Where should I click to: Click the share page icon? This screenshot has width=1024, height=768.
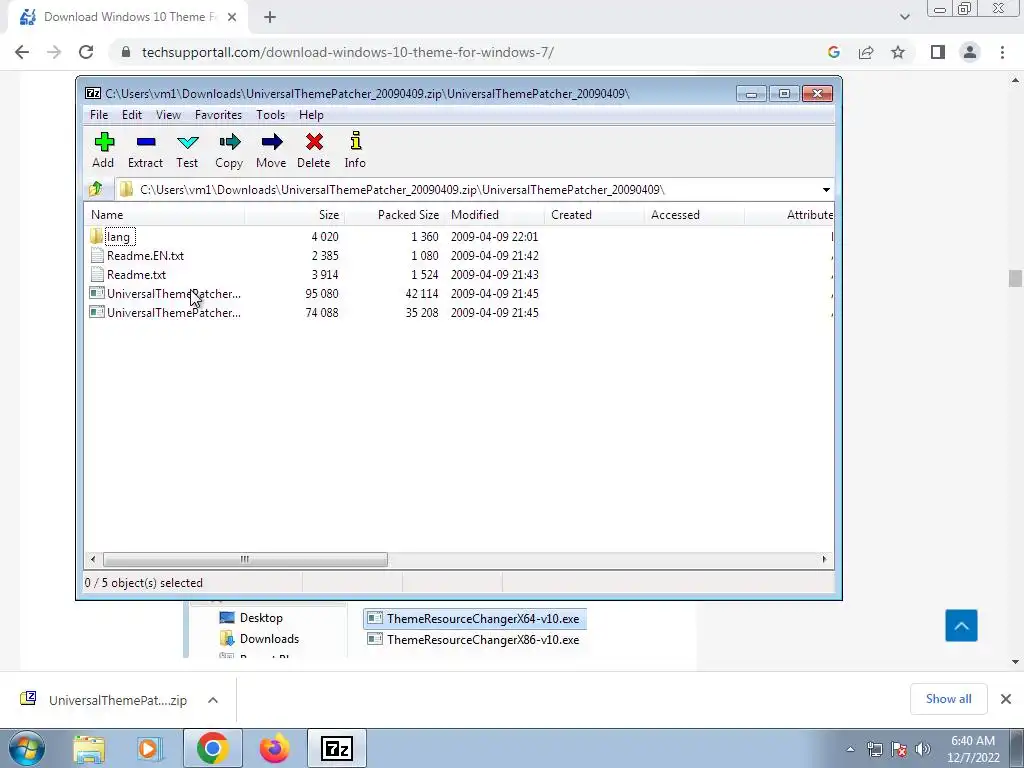point(866,52)
